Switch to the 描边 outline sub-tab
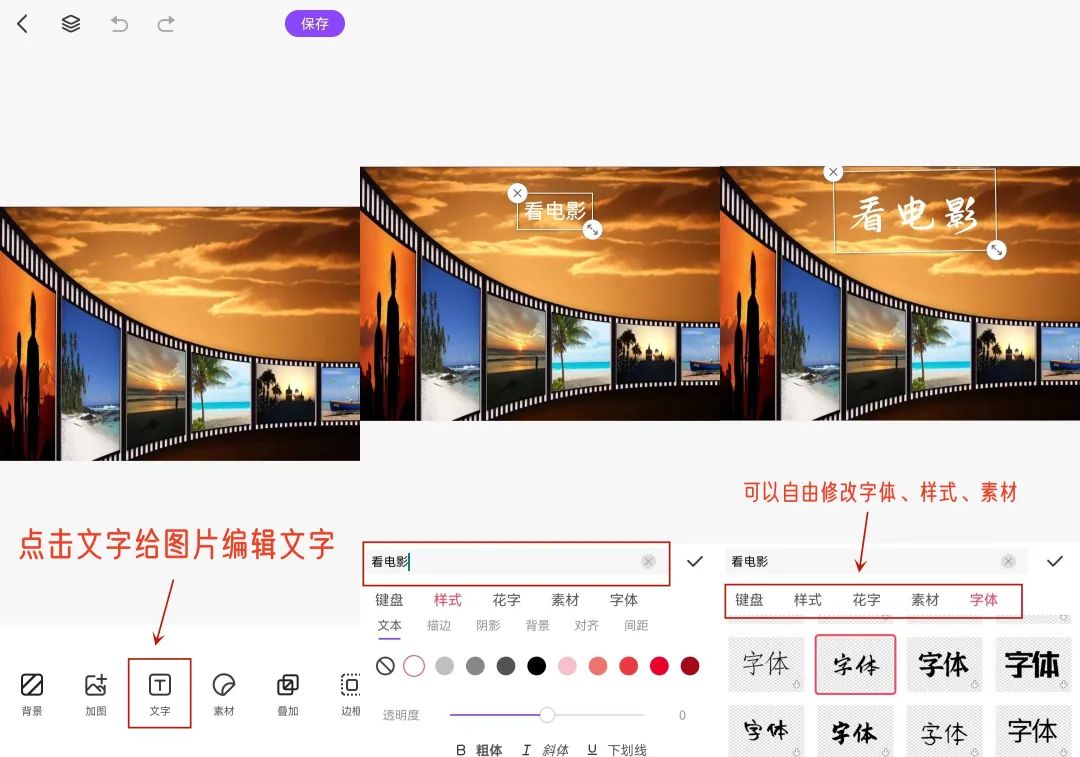 439,624
